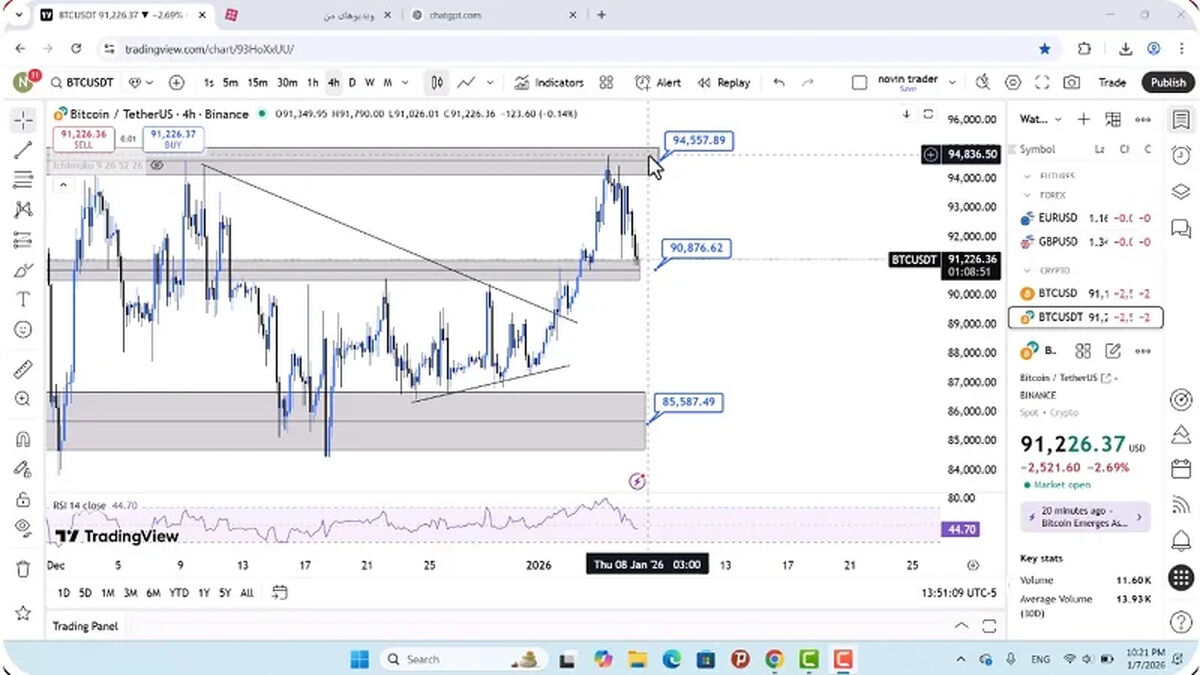Open the patterns drawing tool

pos(23,210)
